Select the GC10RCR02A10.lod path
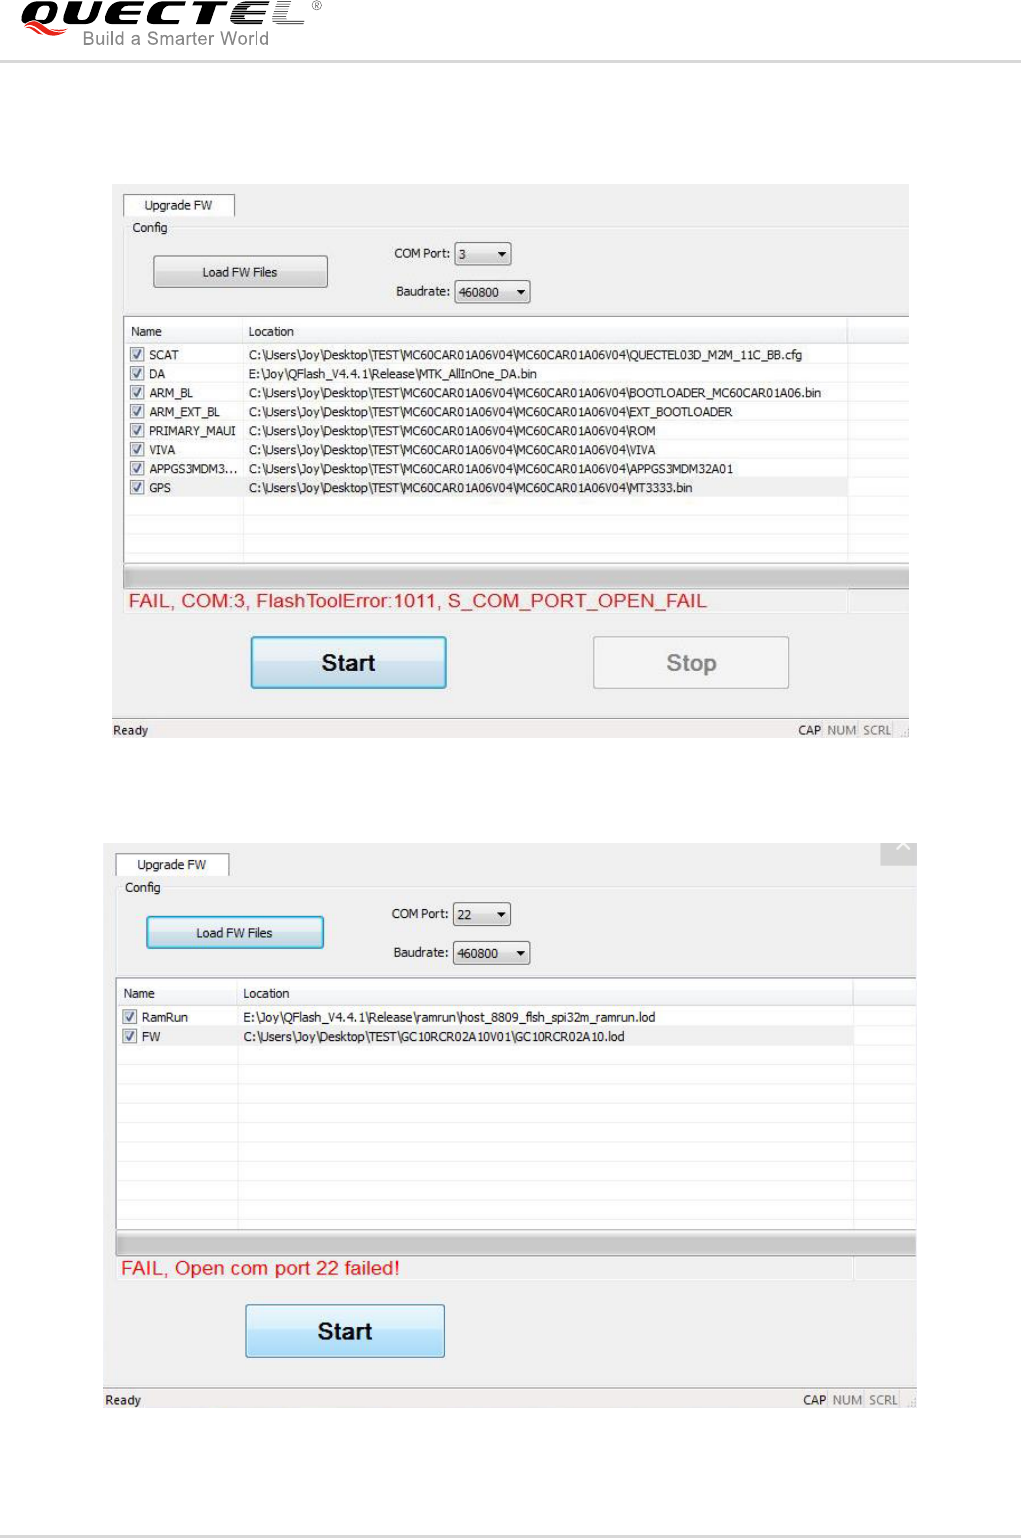The image size is (1021, 1538). tap(434, 1036)
